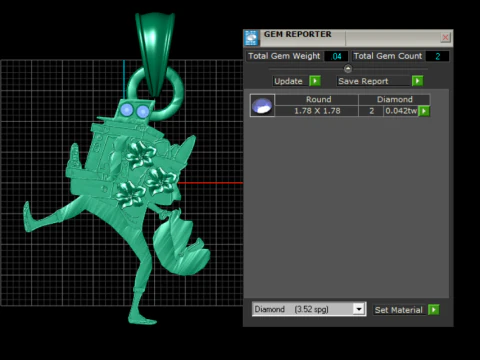The image size is (480, 360).
Task: Click the material dropdown arrow
Action: pos(359,309)
